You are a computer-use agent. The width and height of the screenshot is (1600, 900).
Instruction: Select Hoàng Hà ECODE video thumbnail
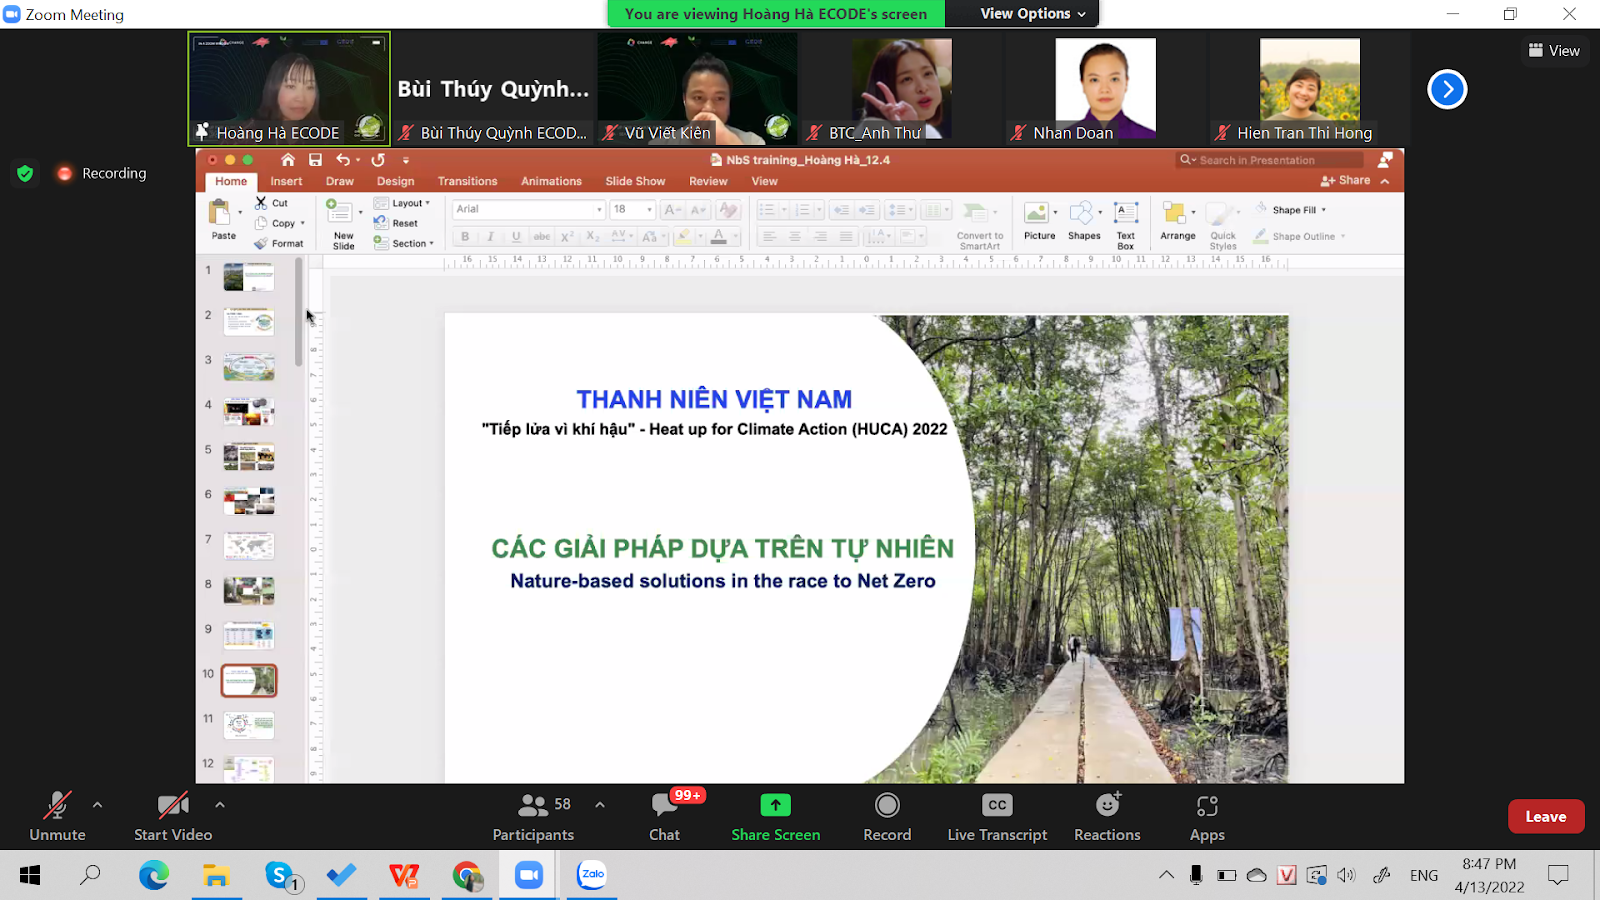coord(289,88)
